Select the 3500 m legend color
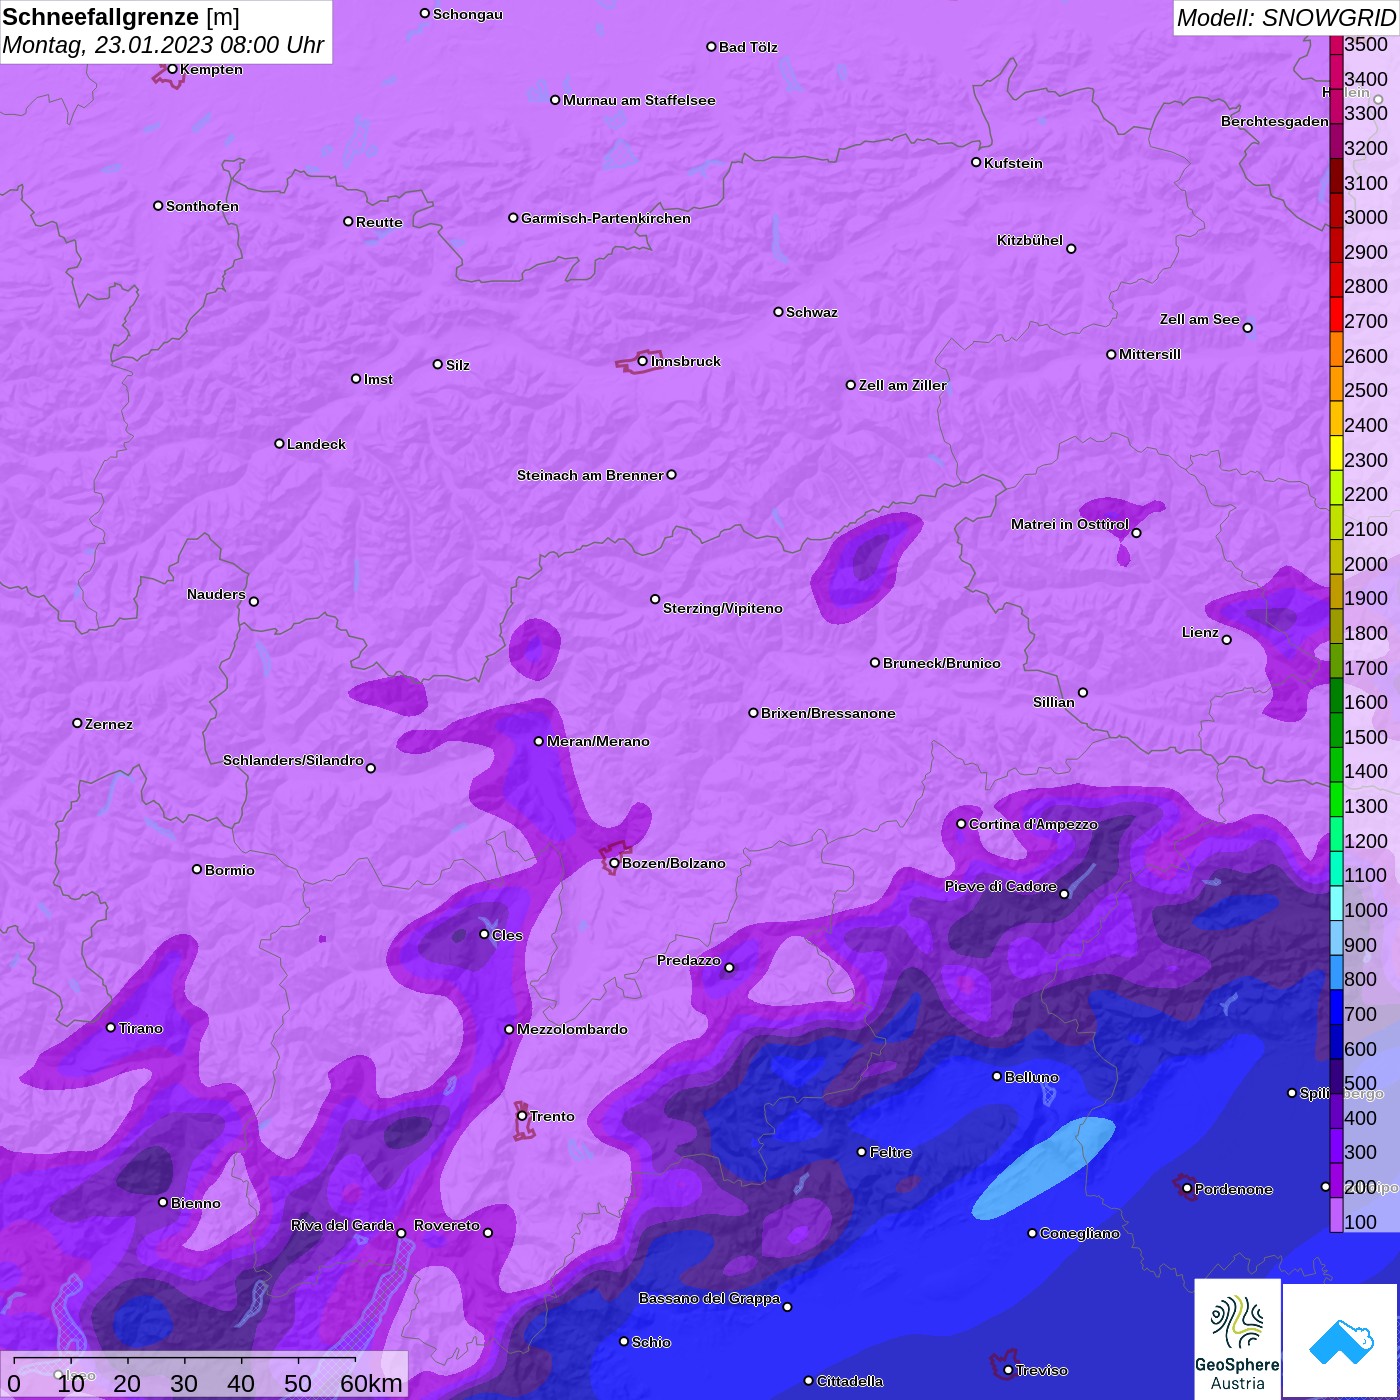Viewport: 1400px width, 1400px height. click(1336, 45)
